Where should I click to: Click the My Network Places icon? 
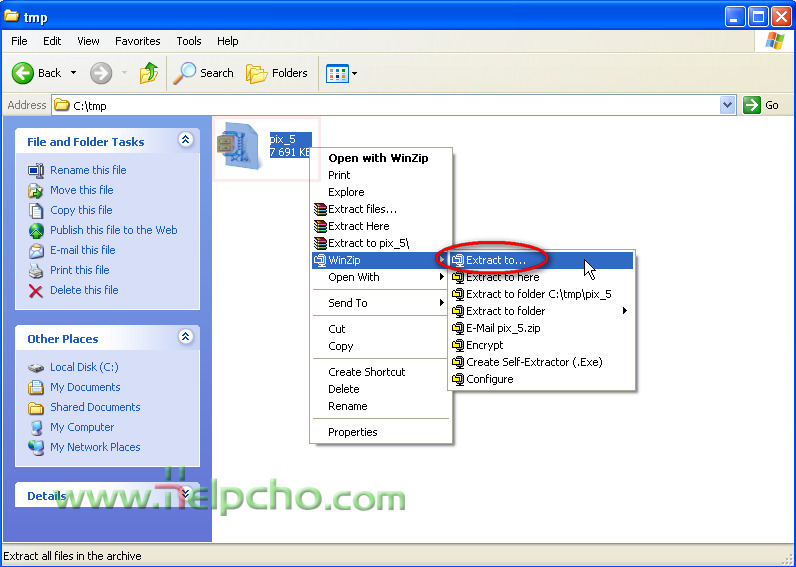[x=36, y=448]
